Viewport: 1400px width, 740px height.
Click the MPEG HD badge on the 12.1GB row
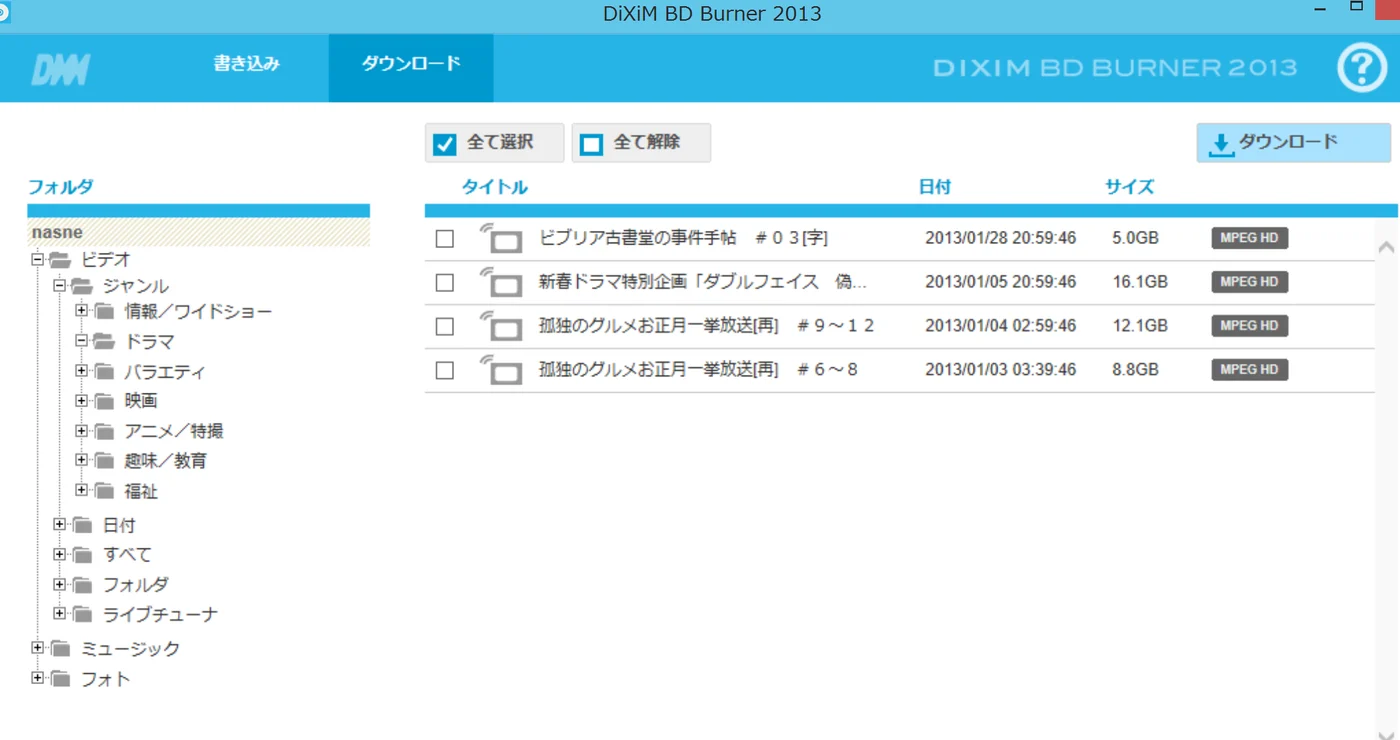1249,326
